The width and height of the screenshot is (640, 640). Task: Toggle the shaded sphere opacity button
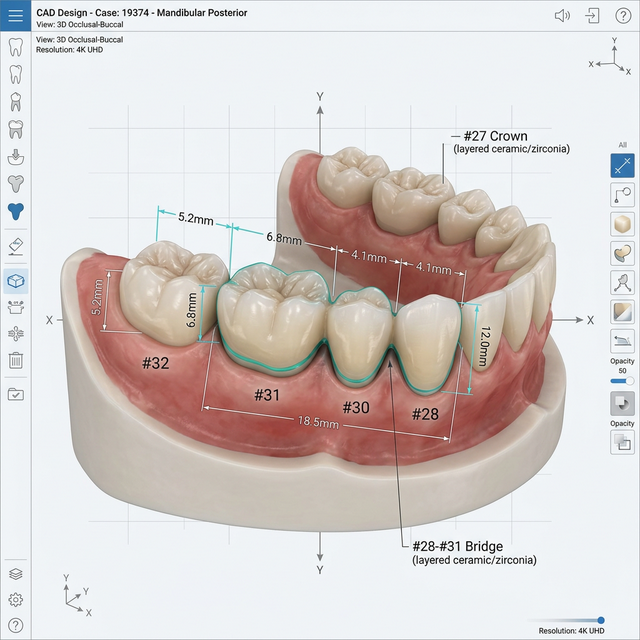tap(622, 403)
